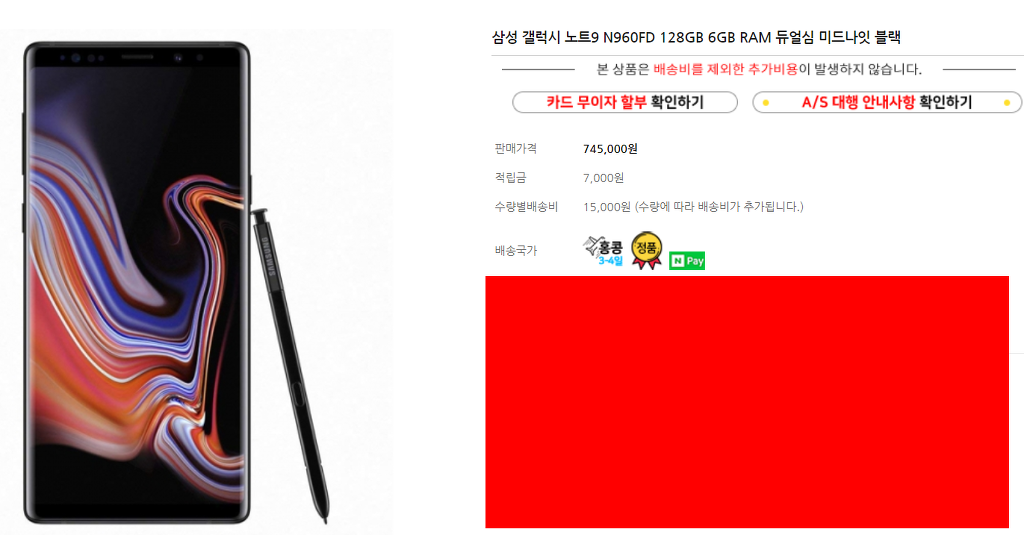Screen dimensions: 1024x535
Task: Click the black S Pen stylus image
Action: click(290, 365)
